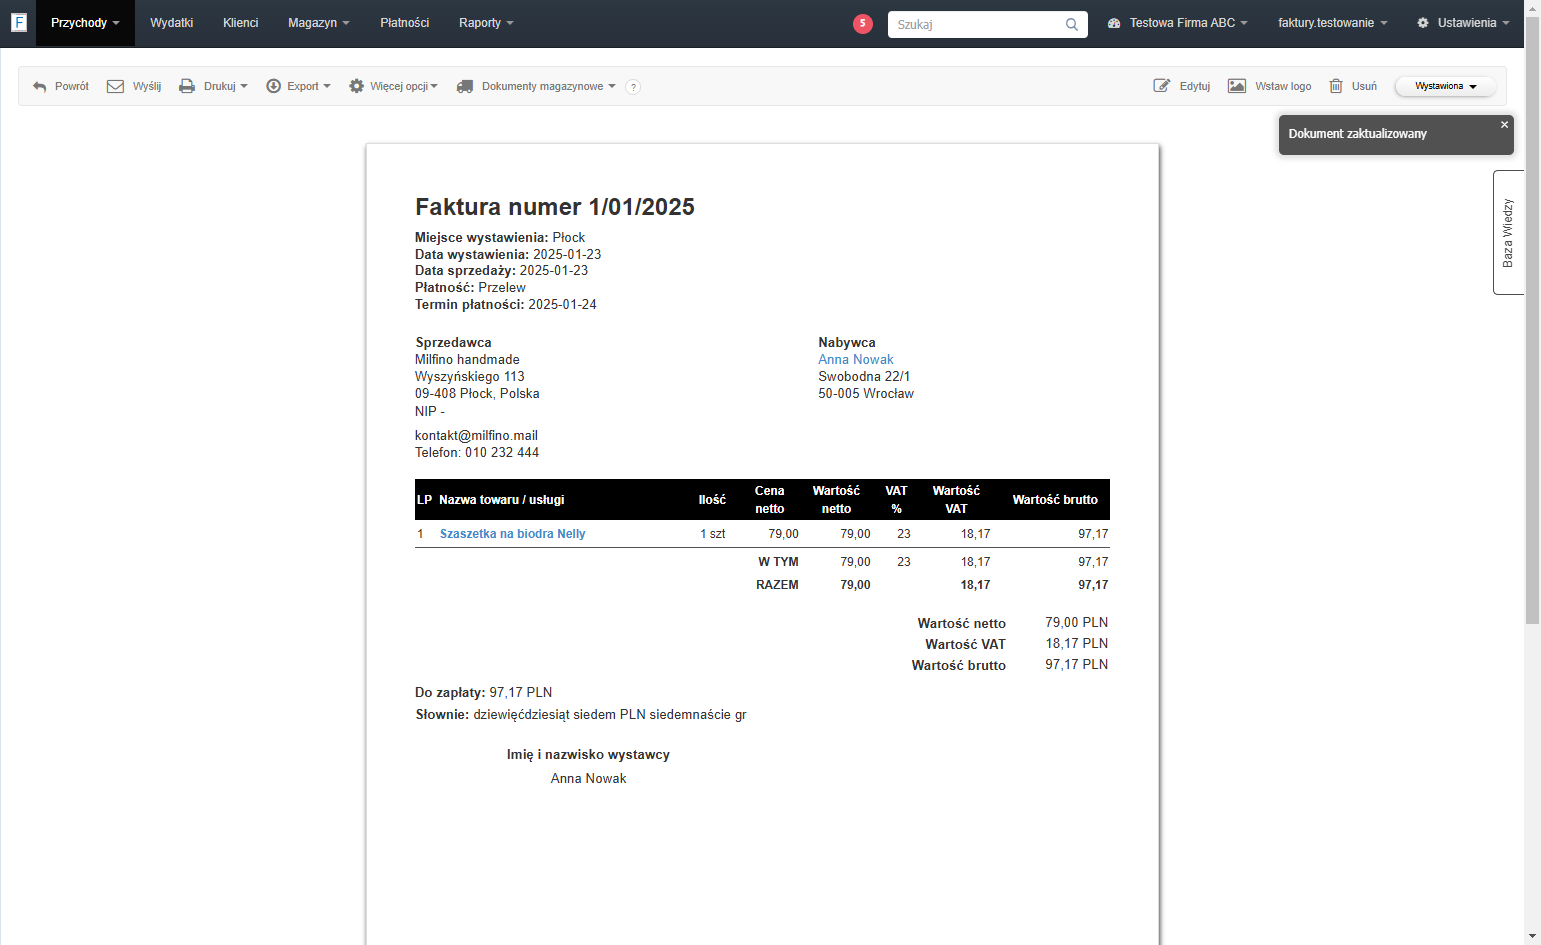Click in the Szukaj search field

click(x=976, y=24)
